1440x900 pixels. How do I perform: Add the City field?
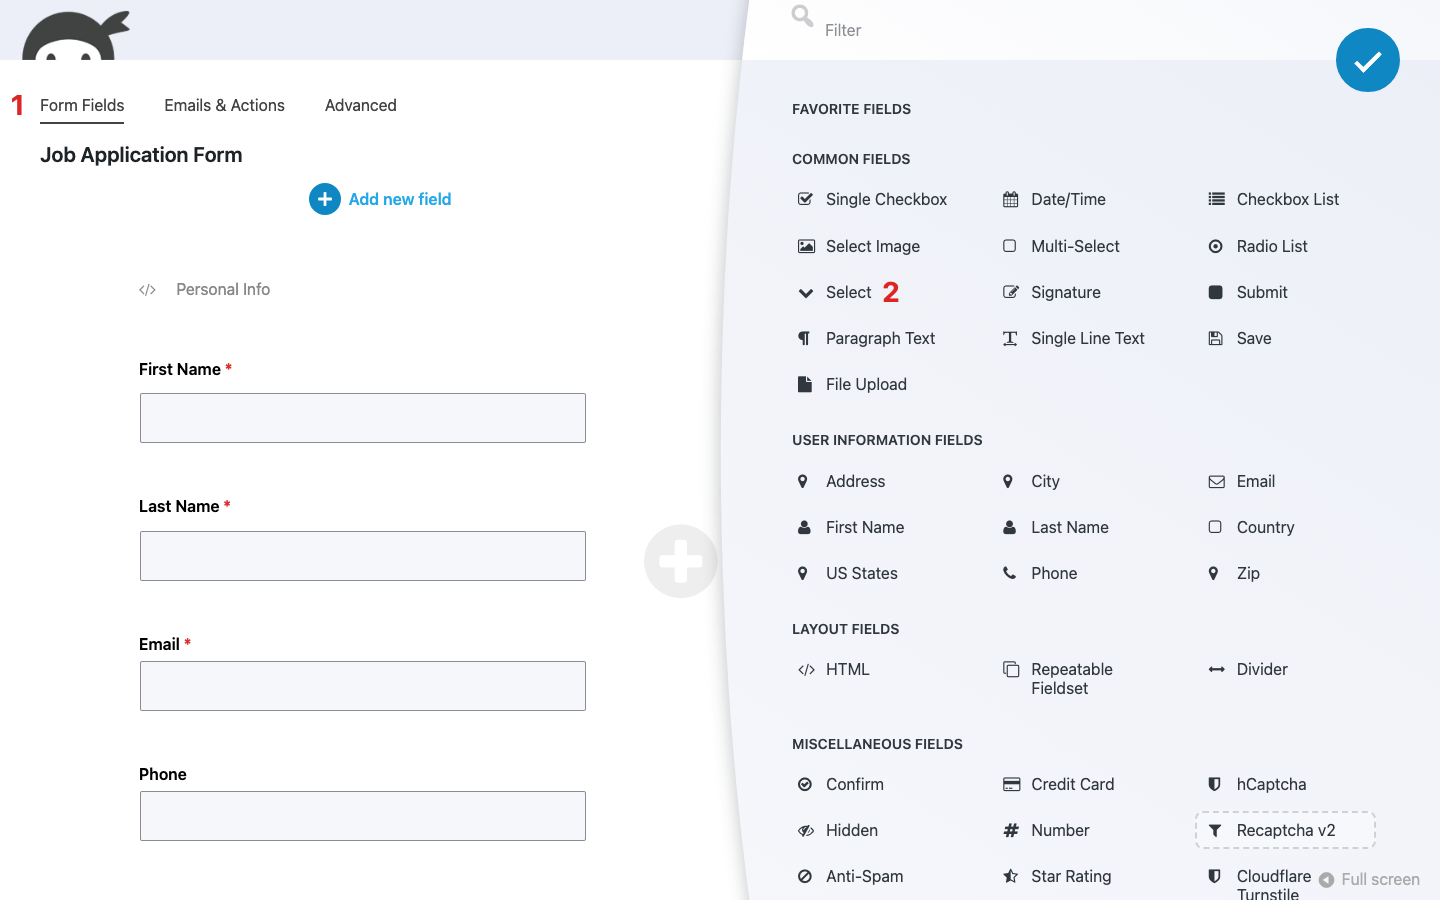pos(1031,481)
